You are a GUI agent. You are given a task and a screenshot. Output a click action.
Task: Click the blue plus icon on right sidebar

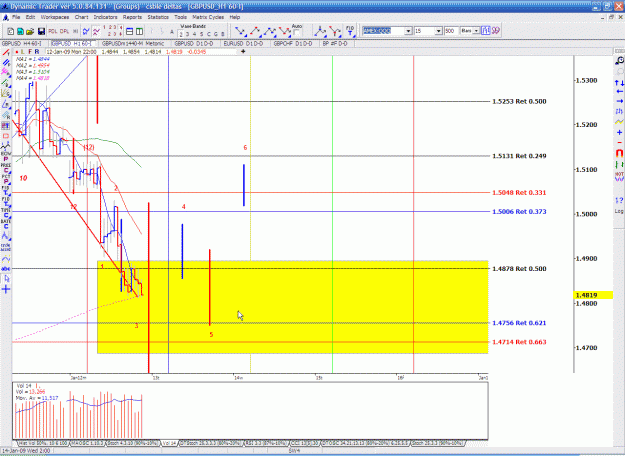(619, 132)
